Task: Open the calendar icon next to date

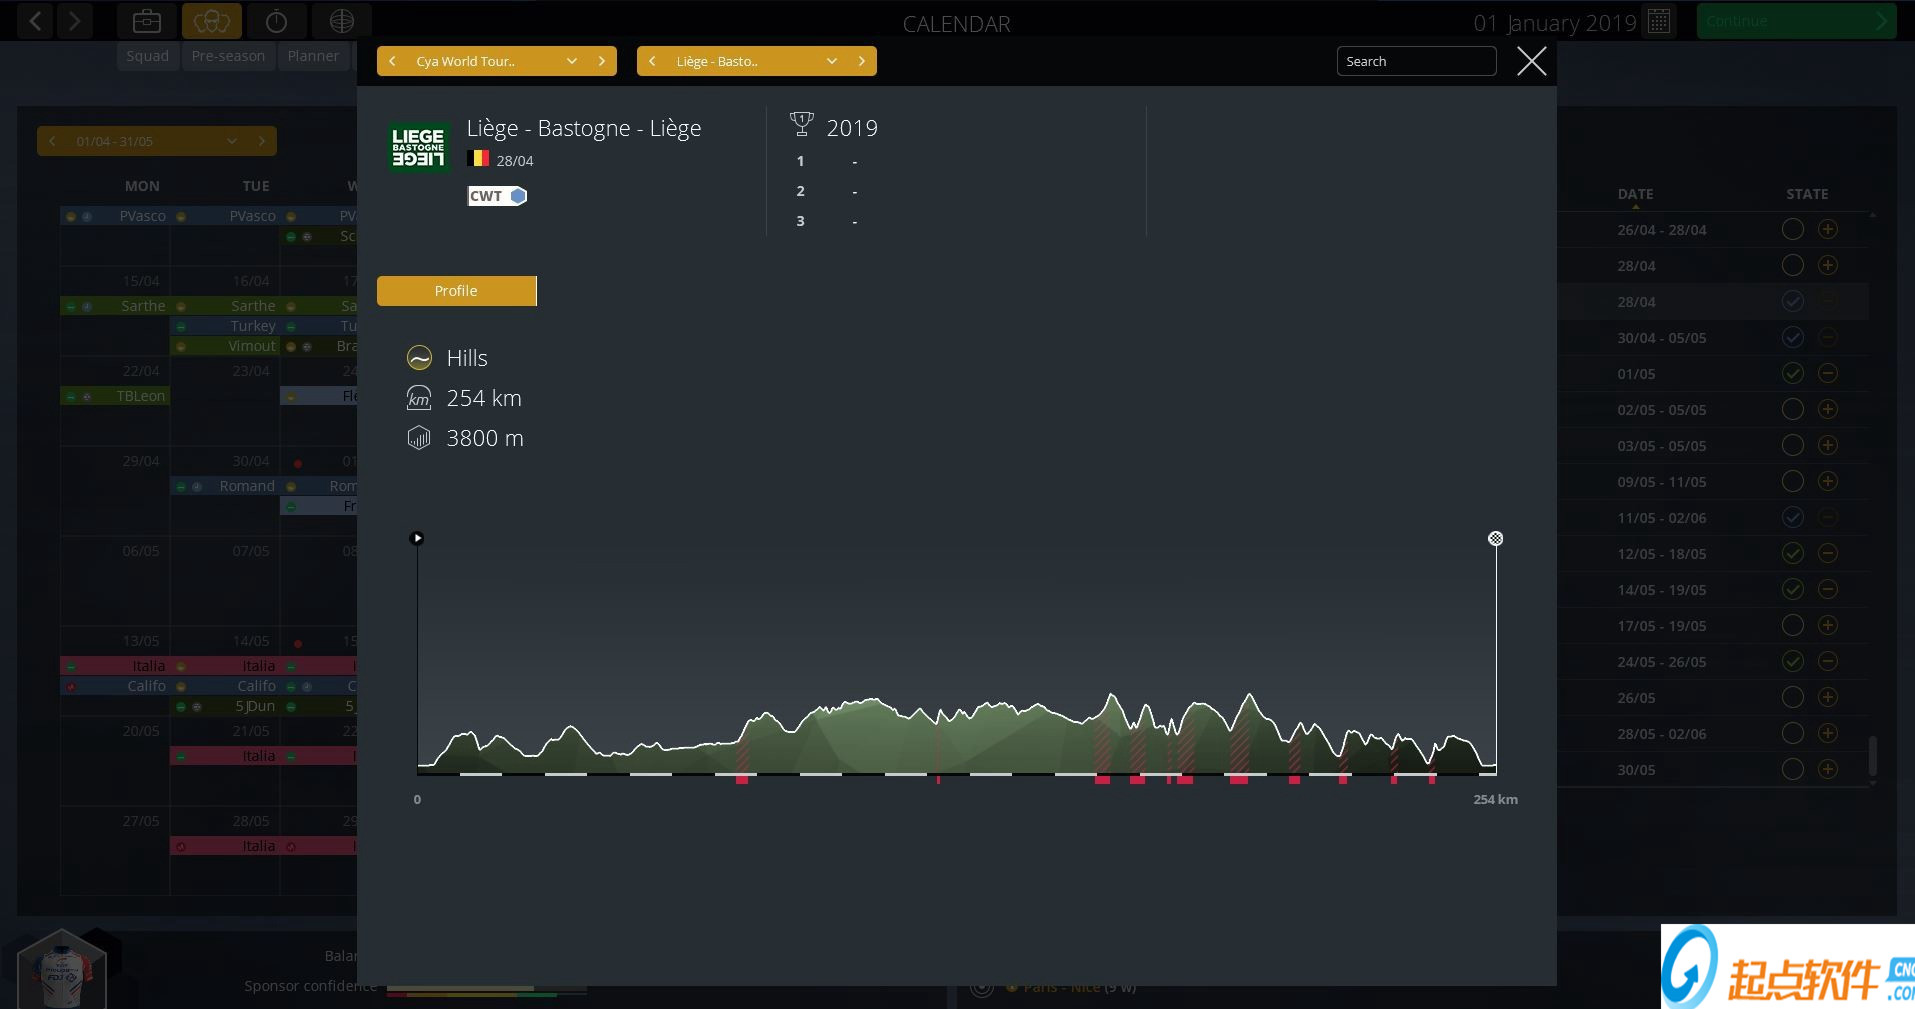Action: 1659,21
